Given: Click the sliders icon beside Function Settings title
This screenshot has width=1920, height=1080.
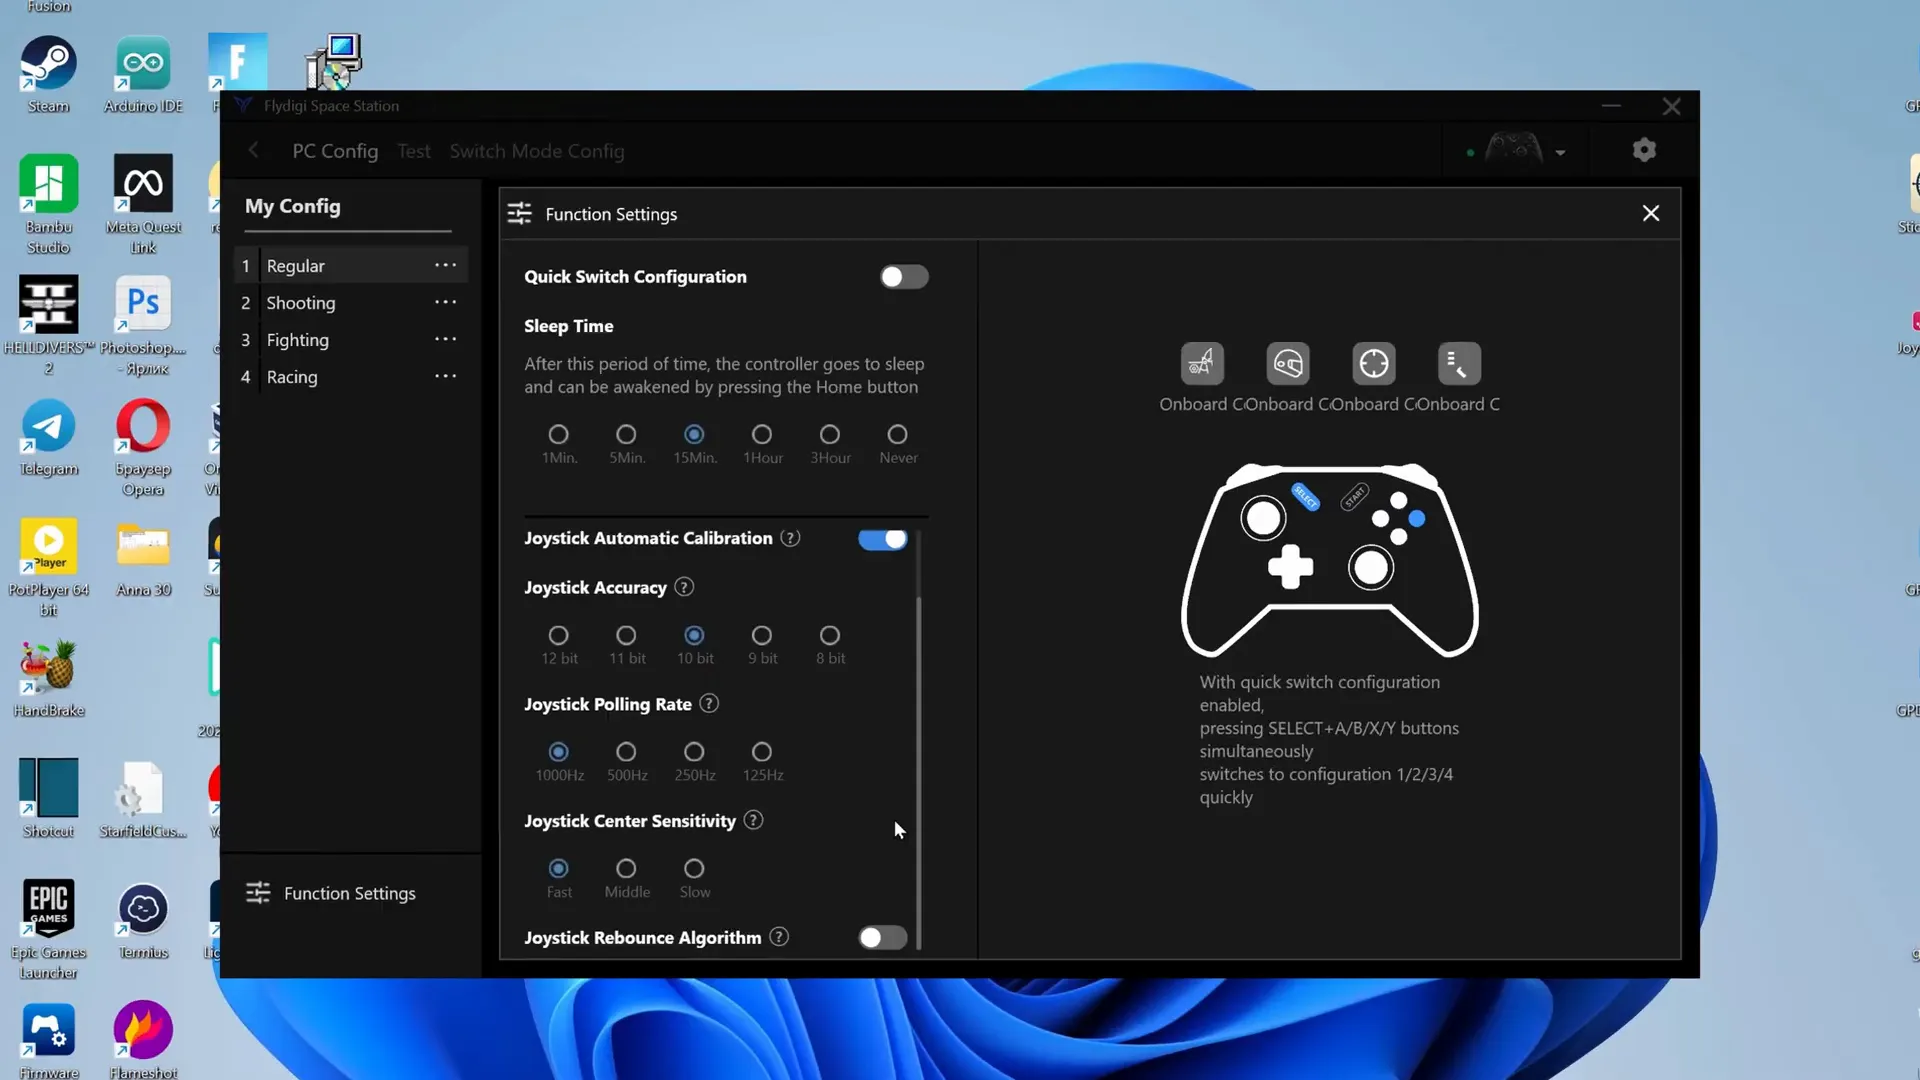Looking at the screenshot, I should [519, 213].
